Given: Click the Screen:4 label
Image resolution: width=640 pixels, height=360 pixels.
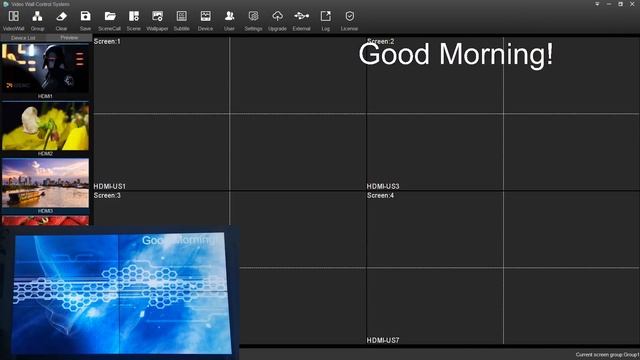Looking at the screenshot, I should [x=380, y=196].
